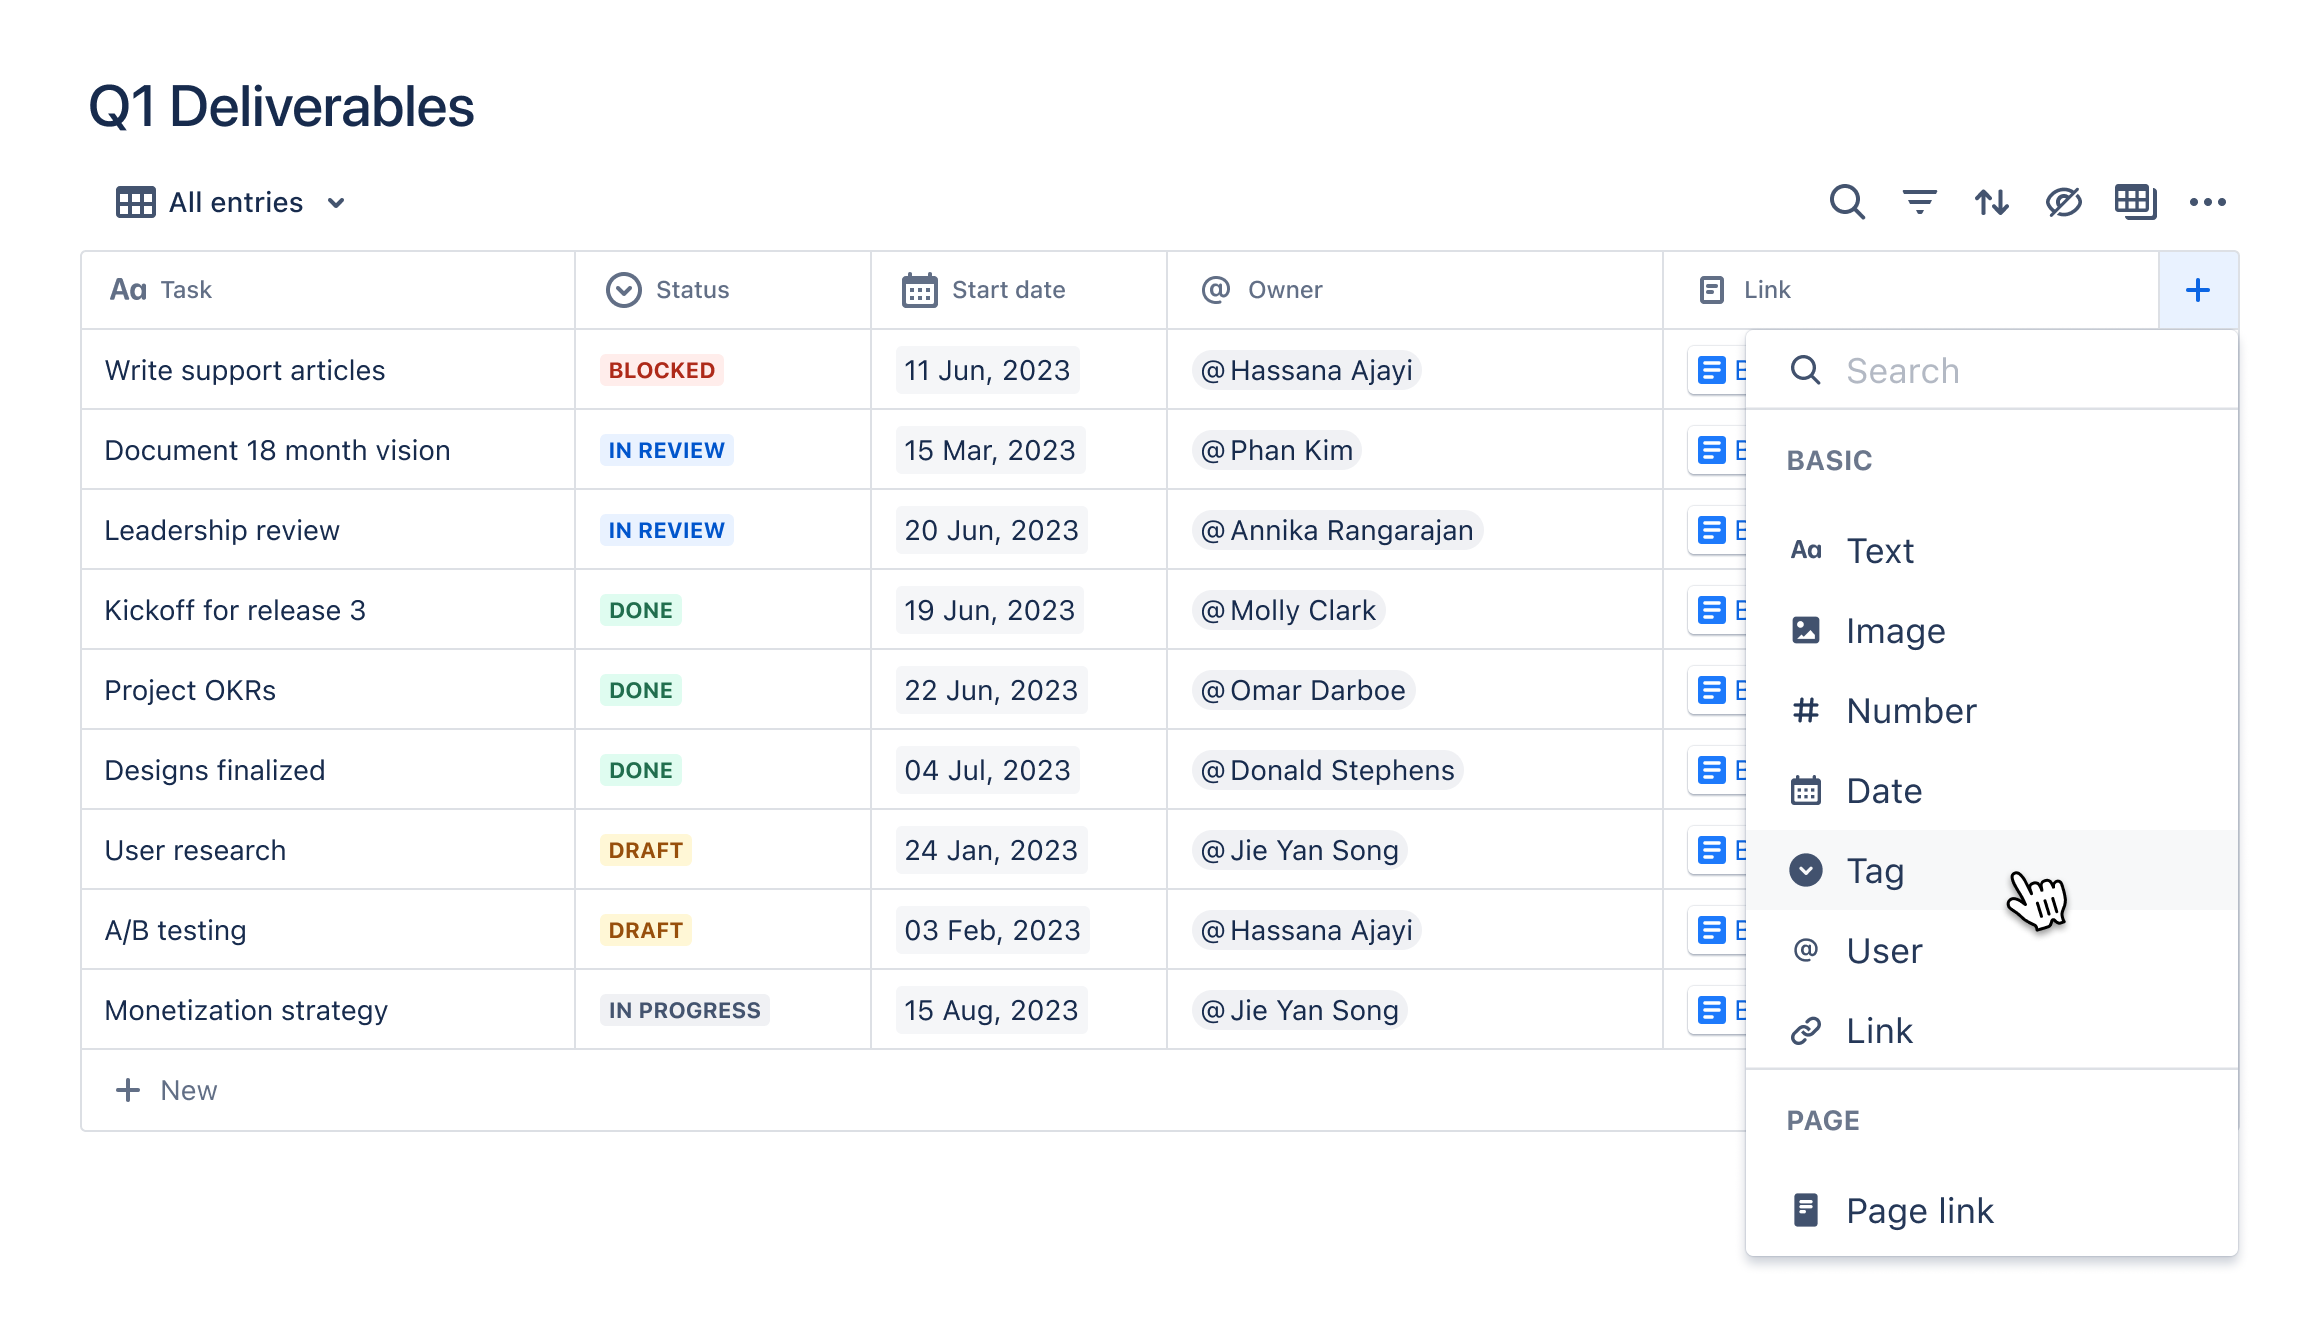This screenshot has height=1330, width=2320.
Task: Click the grid view icon in toolbar
Action: (x=2135, y=202)
